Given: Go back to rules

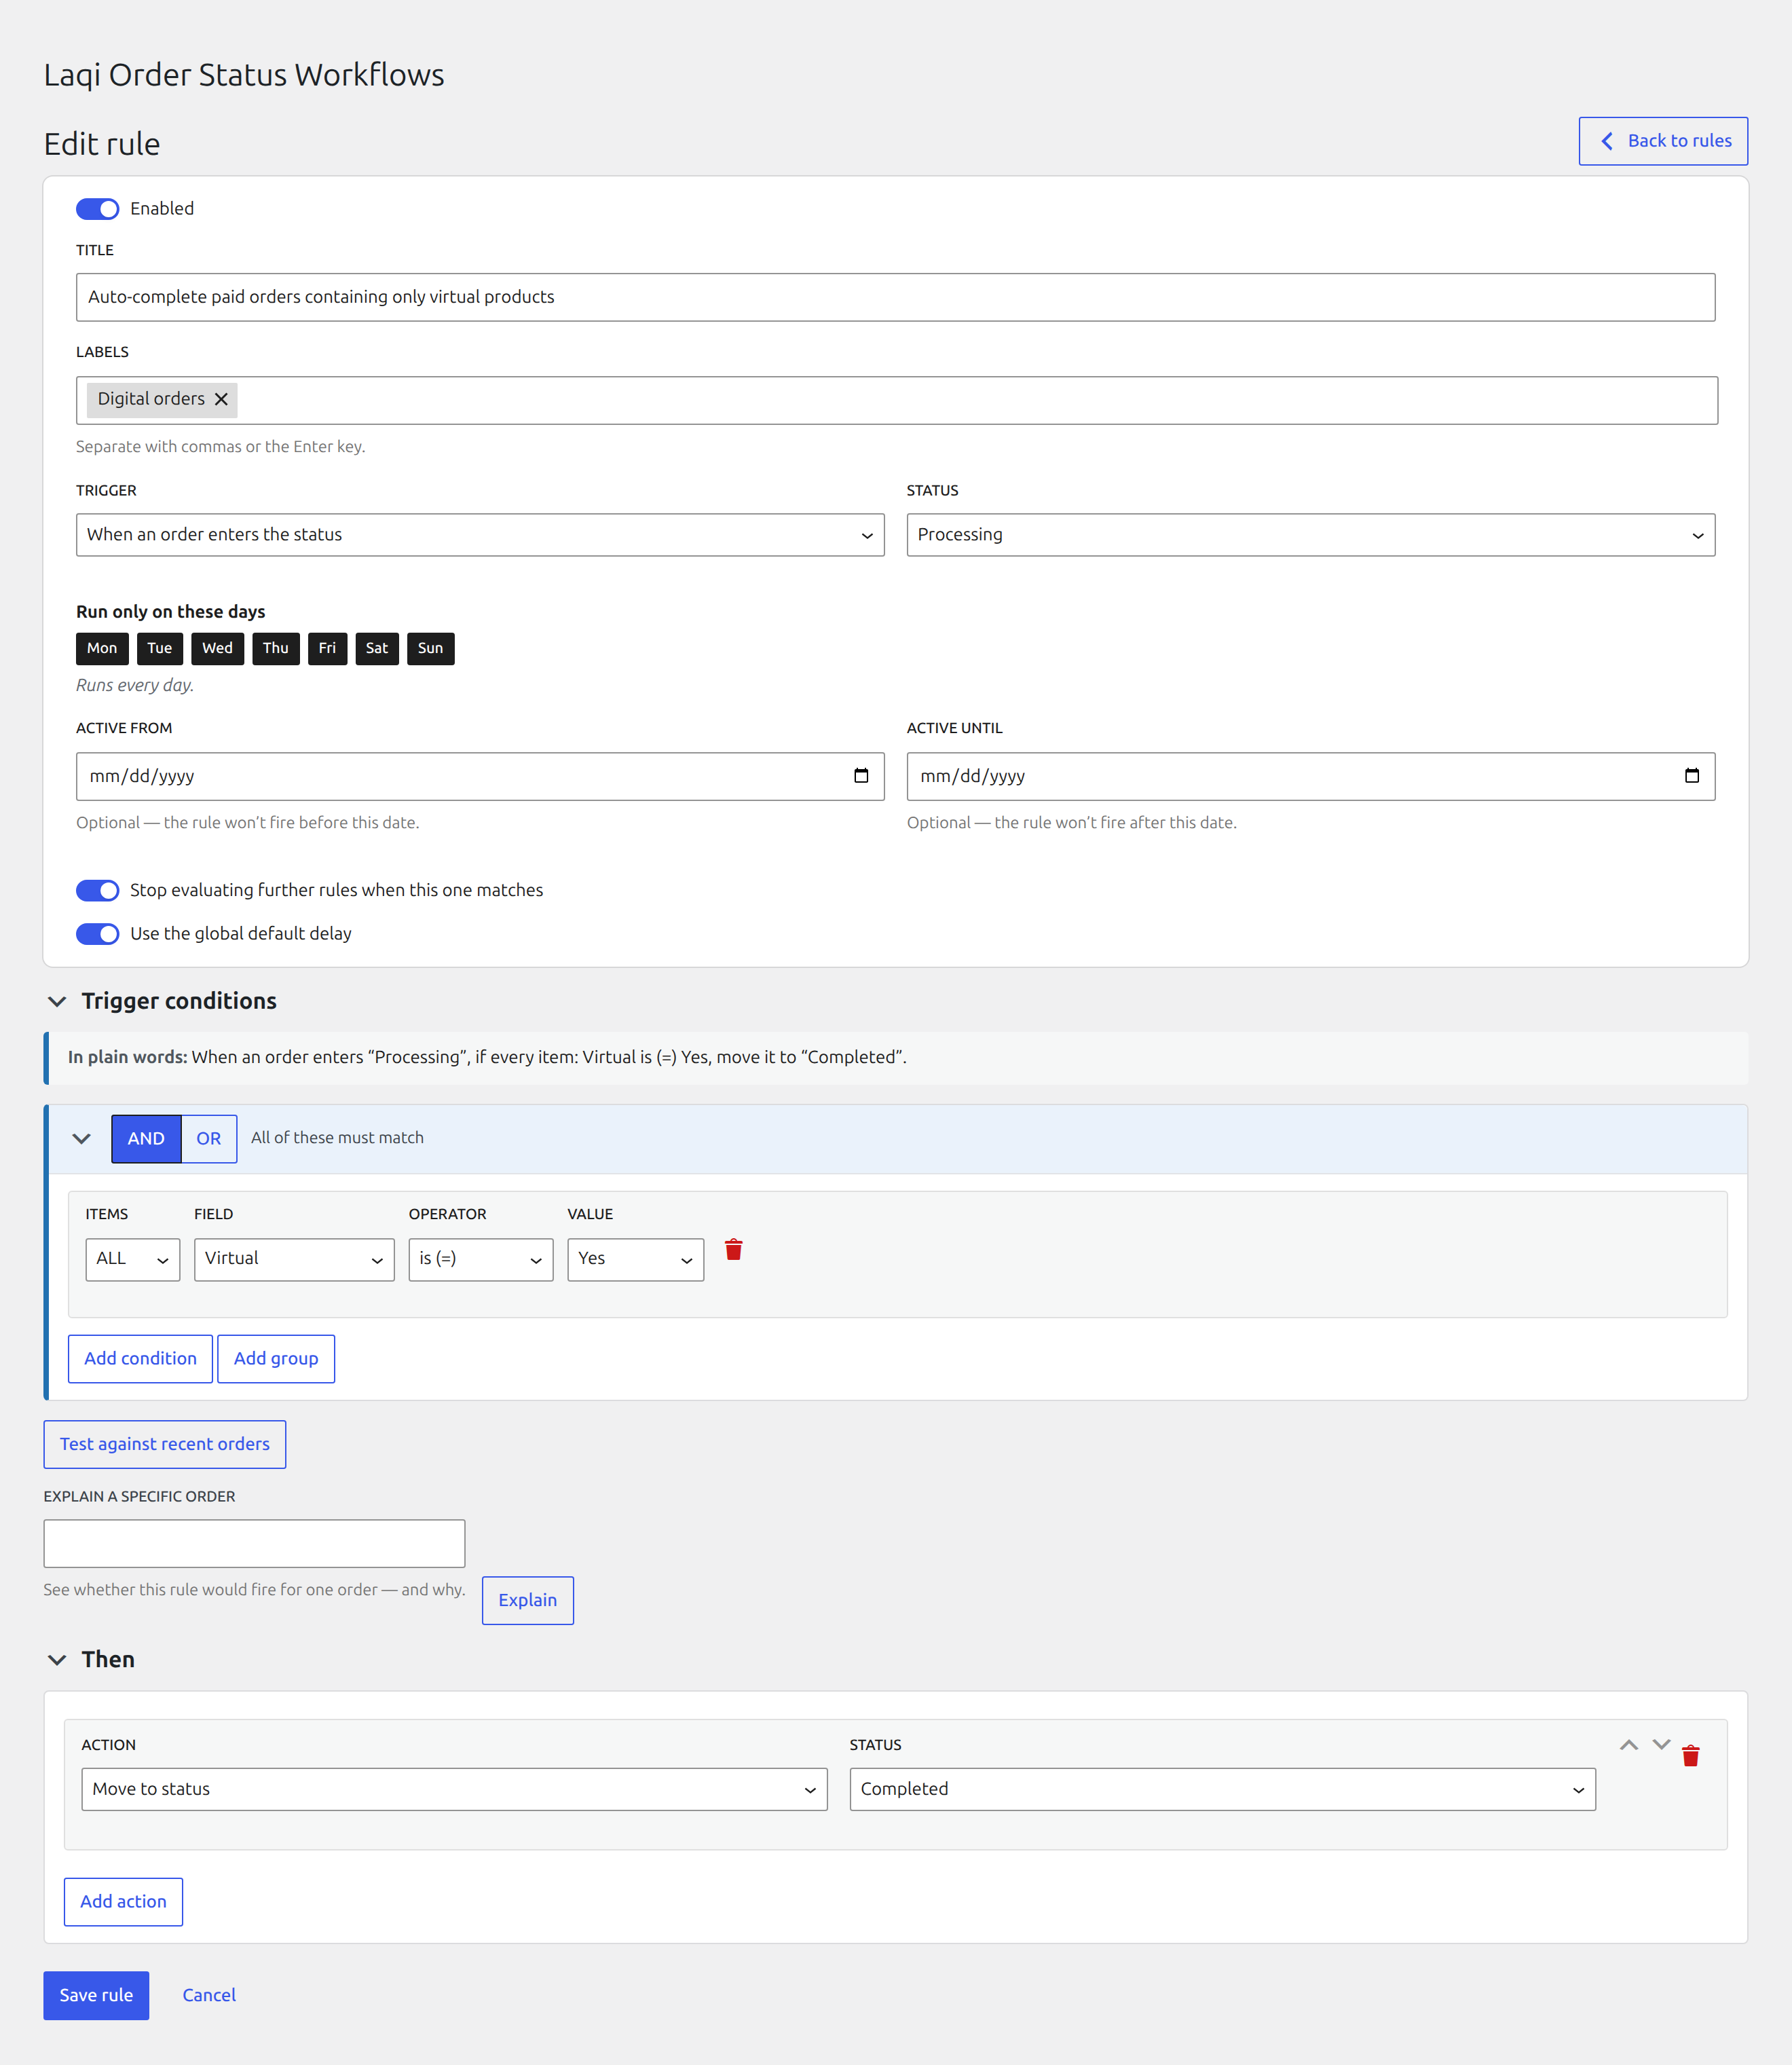Looking at the screenshot, I should tap(1664, 141).
